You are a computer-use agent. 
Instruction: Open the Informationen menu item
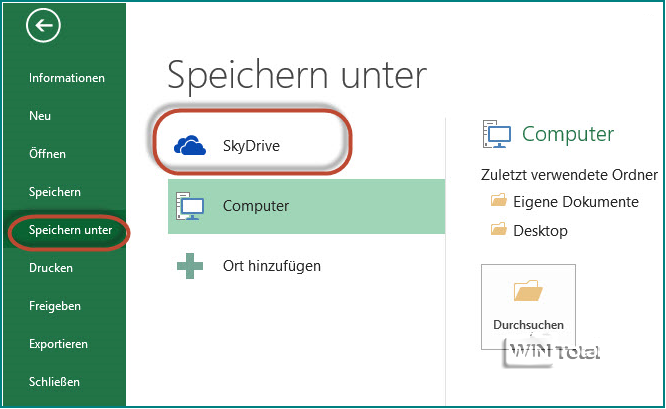click(x=67, y=78)
